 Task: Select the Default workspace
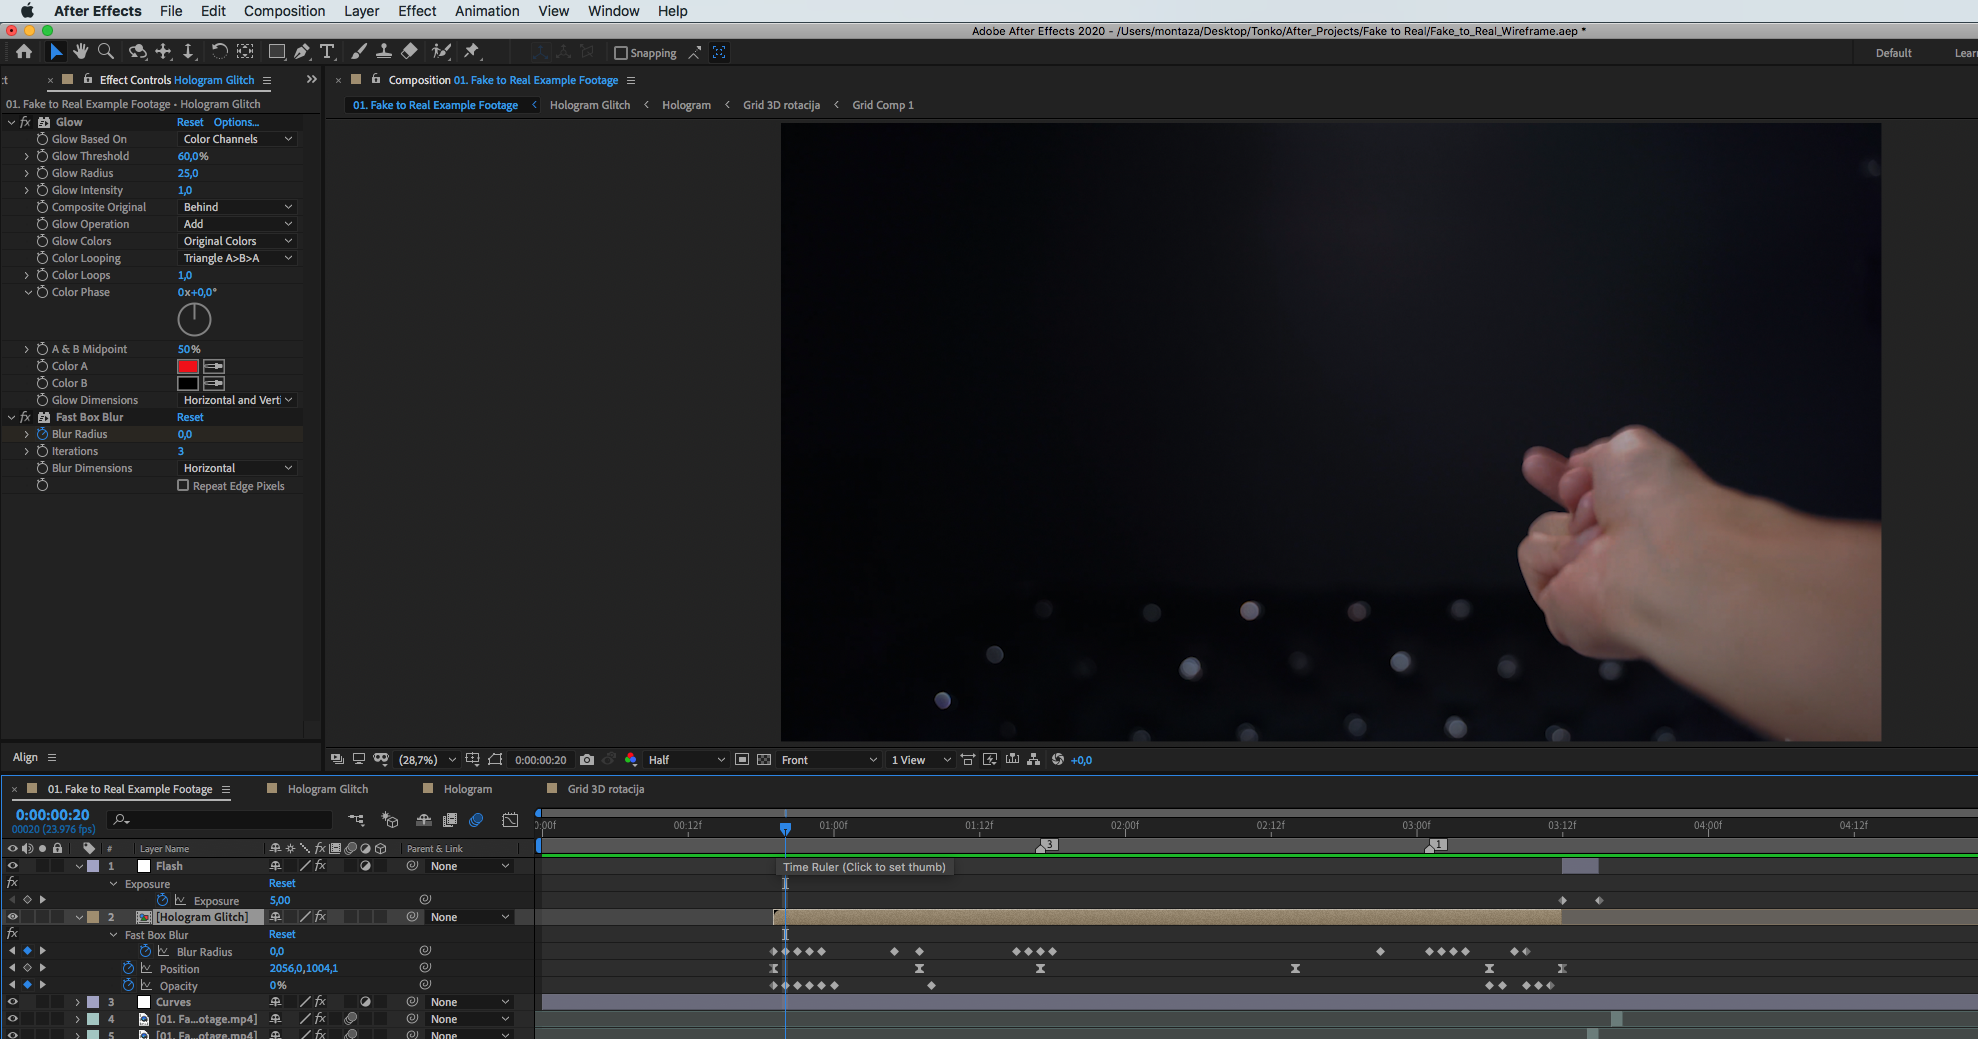pyautogui.click(x=1893, y=53)
